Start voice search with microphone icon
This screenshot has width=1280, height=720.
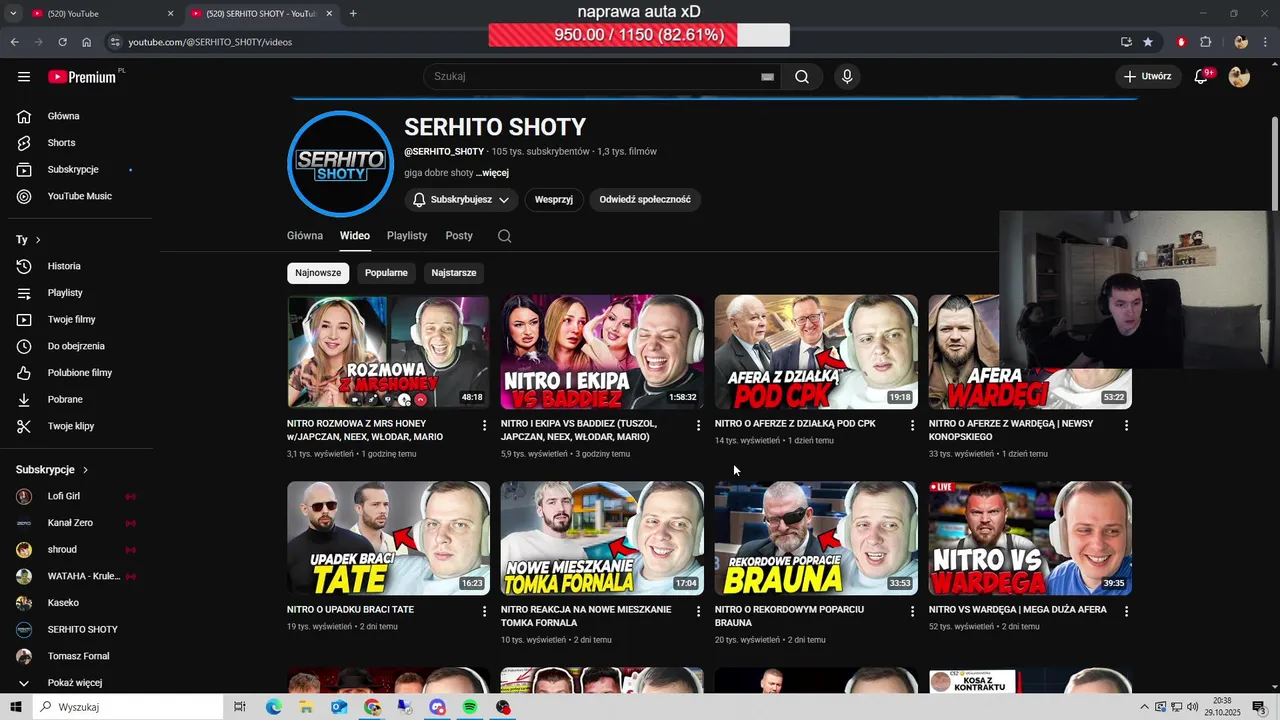(847, 77)
